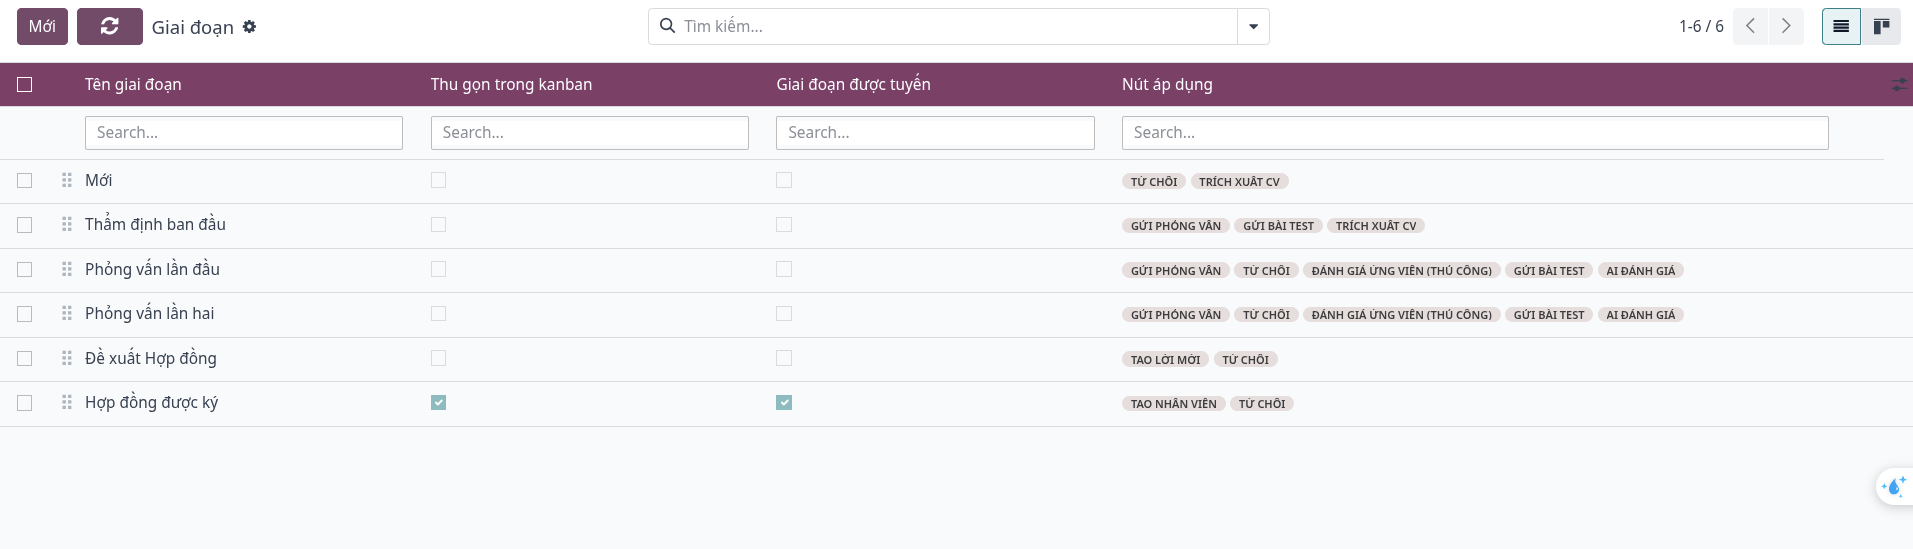Click AI ĐÁNH GIÁ tag in Phỏng vấn lần đầu row

coord(1640,271)
